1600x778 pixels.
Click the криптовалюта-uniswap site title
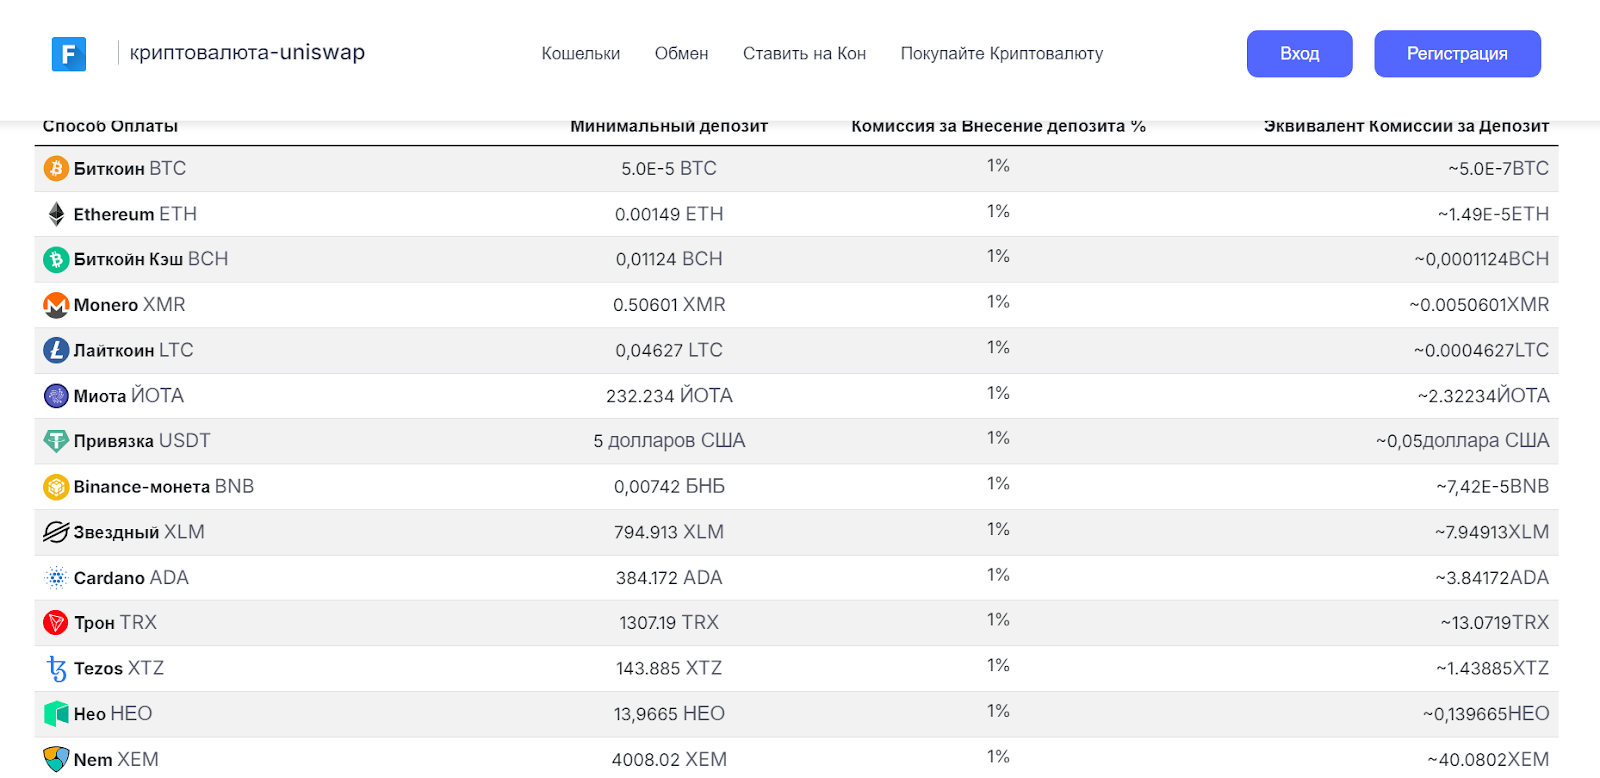[x=247, y=53]
